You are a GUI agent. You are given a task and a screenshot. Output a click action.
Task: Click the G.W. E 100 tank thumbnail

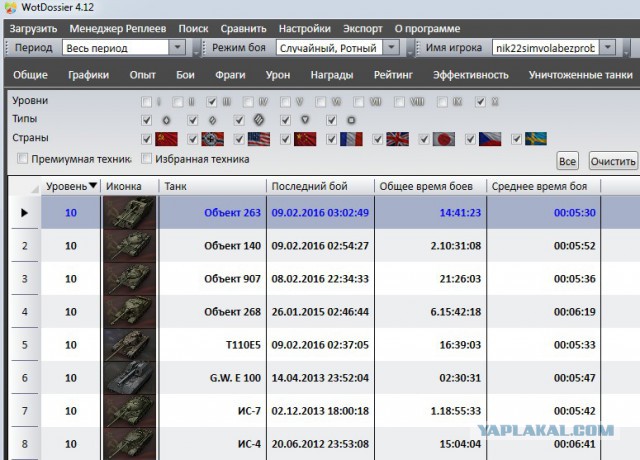(x=129, y=378)
